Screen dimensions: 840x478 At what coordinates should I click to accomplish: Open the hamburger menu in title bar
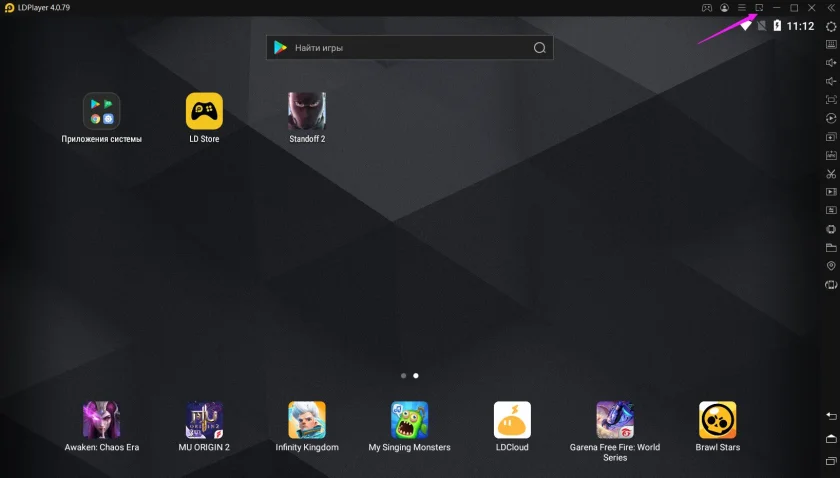(x=742, y=8)
